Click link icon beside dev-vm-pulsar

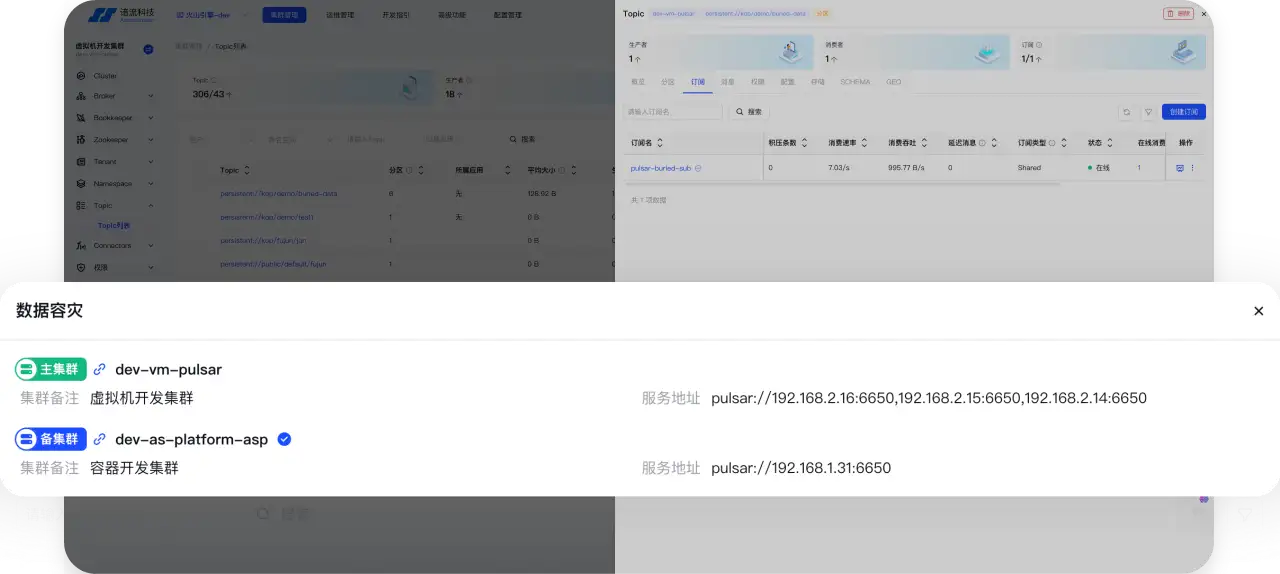[x=99, y=370]
